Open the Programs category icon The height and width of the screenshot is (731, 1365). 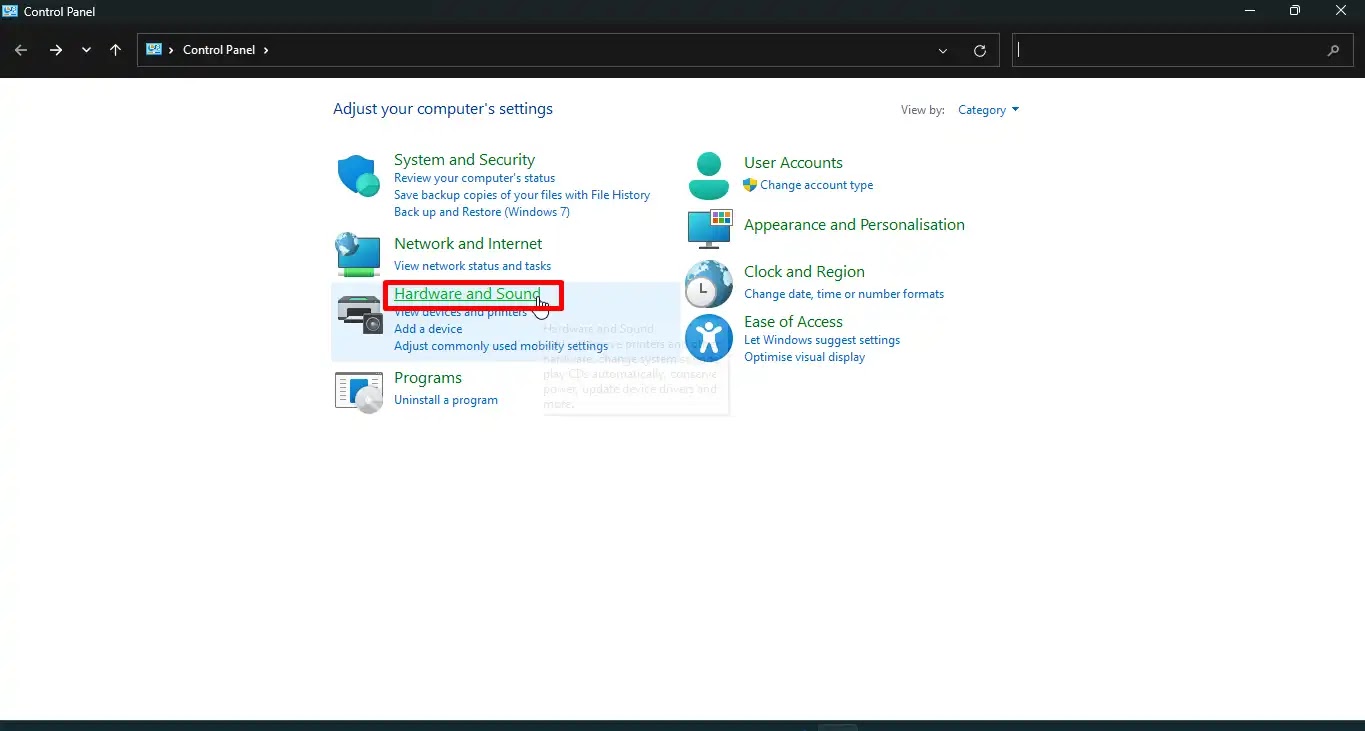pyautogui.click(x=359, y=392)
